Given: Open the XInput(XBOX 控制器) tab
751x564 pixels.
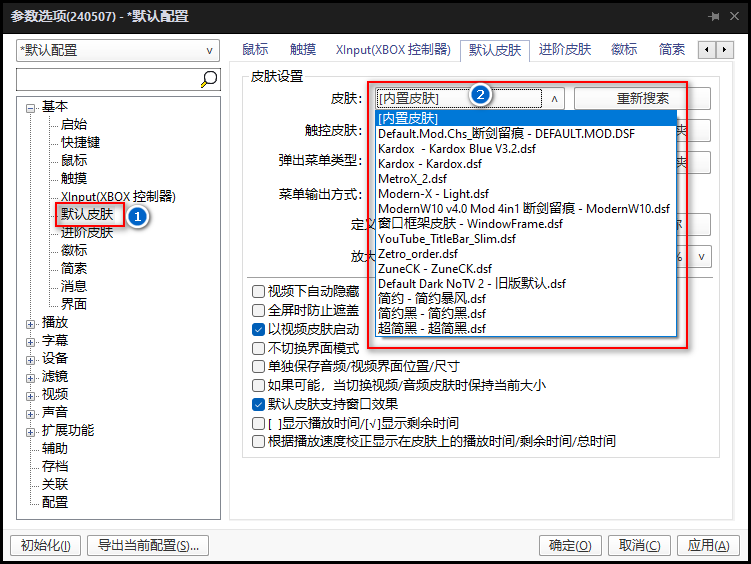Looking at the screenshot, I should click(x=394, y=49).
